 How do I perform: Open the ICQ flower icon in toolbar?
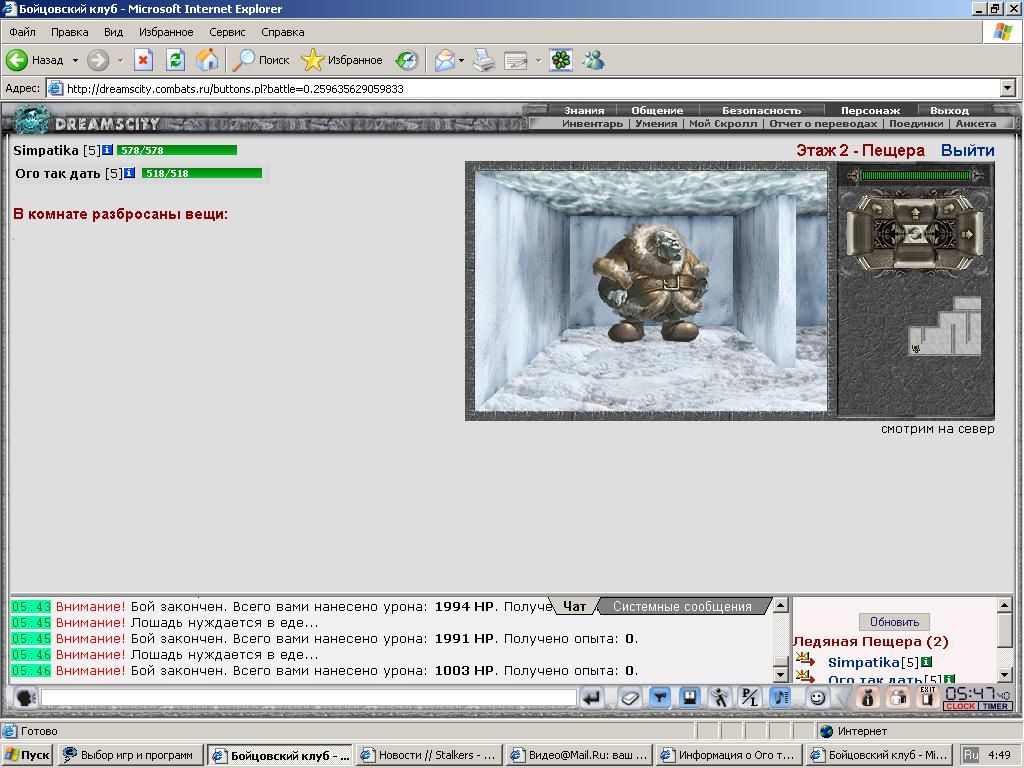(x=561, y=60)
